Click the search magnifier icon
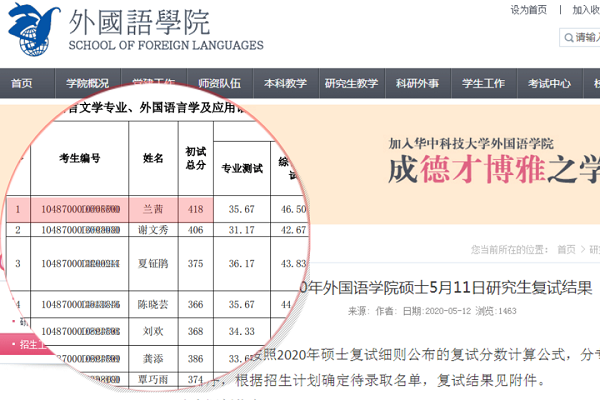This screenshot has width=600, height=400. [569, 38]
